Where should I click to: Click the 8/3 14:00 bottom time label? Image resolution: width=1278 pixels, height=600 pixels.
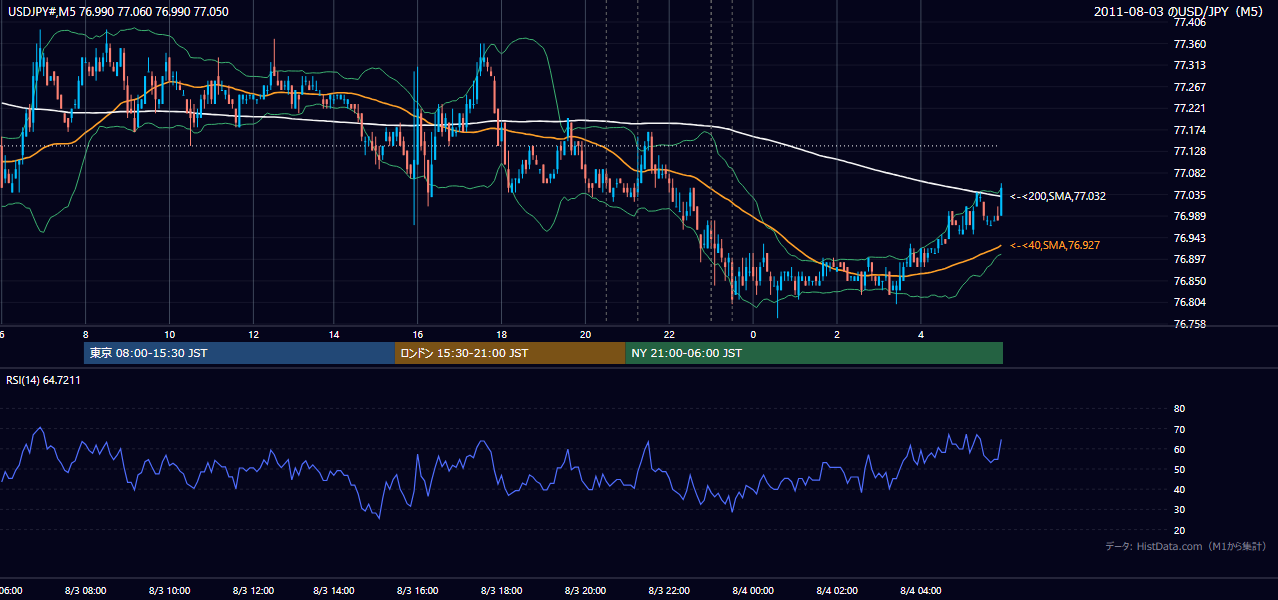pos(335,591)
